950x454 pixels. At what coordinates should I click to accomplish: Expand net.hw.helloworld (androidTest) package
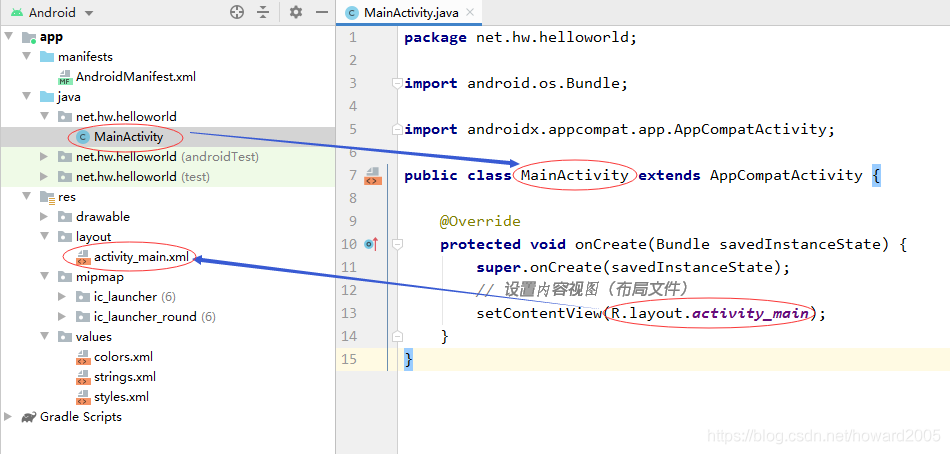click(44, 157)
